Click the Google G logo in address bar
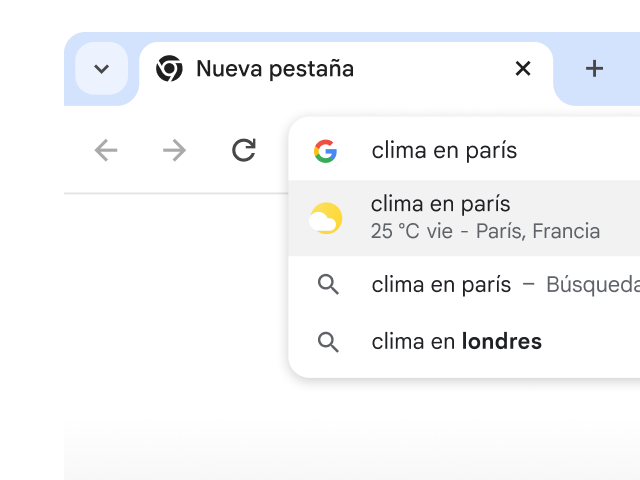640x480 pixels. 325,151
